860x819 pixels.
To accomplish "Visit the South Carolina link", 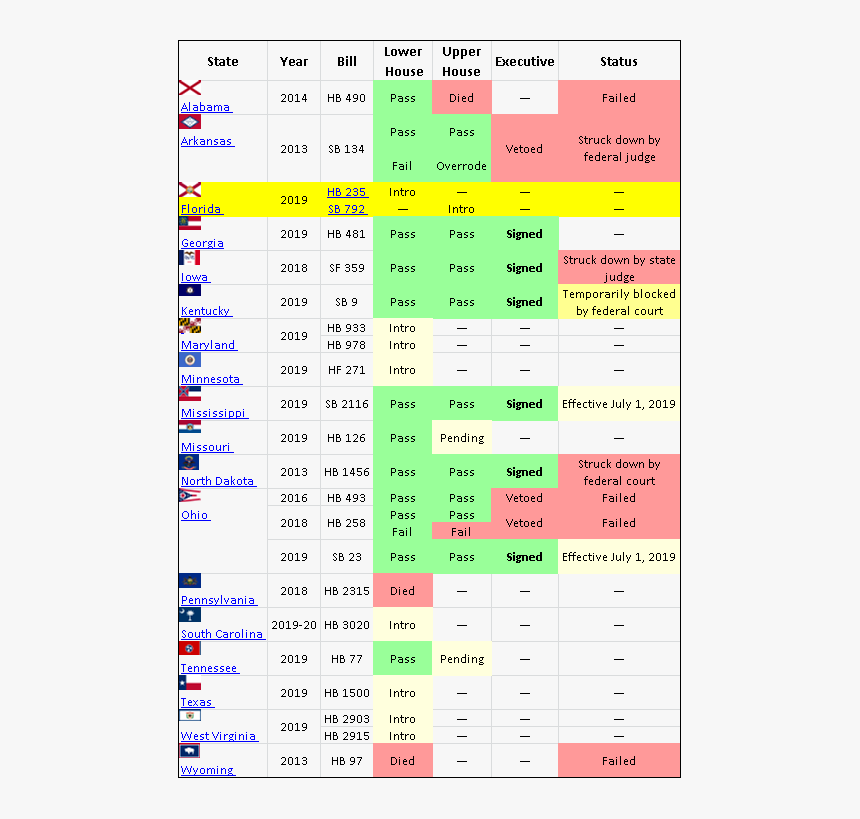I will [x=223, y=634].
